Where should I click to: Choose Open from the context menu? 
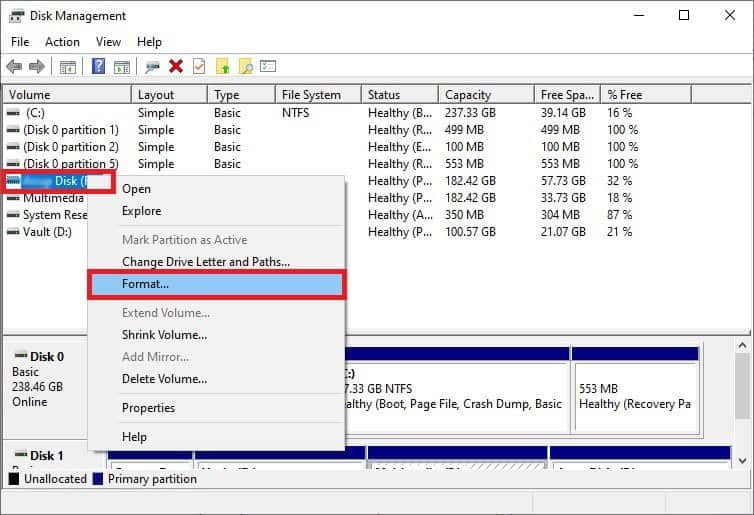(216, 189)
